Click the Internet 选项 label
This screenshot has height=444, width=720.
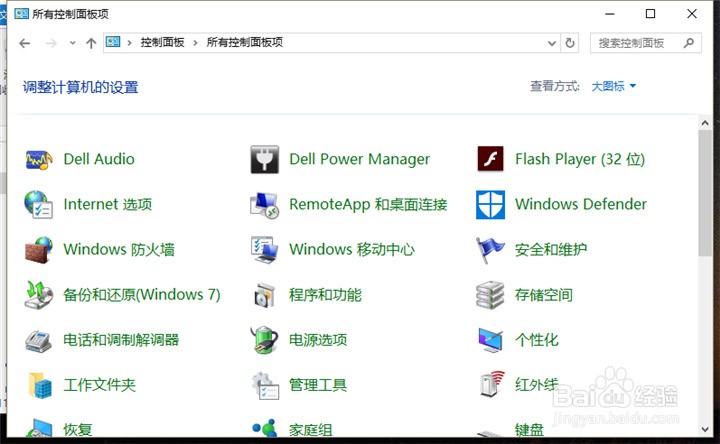[107, 204]
